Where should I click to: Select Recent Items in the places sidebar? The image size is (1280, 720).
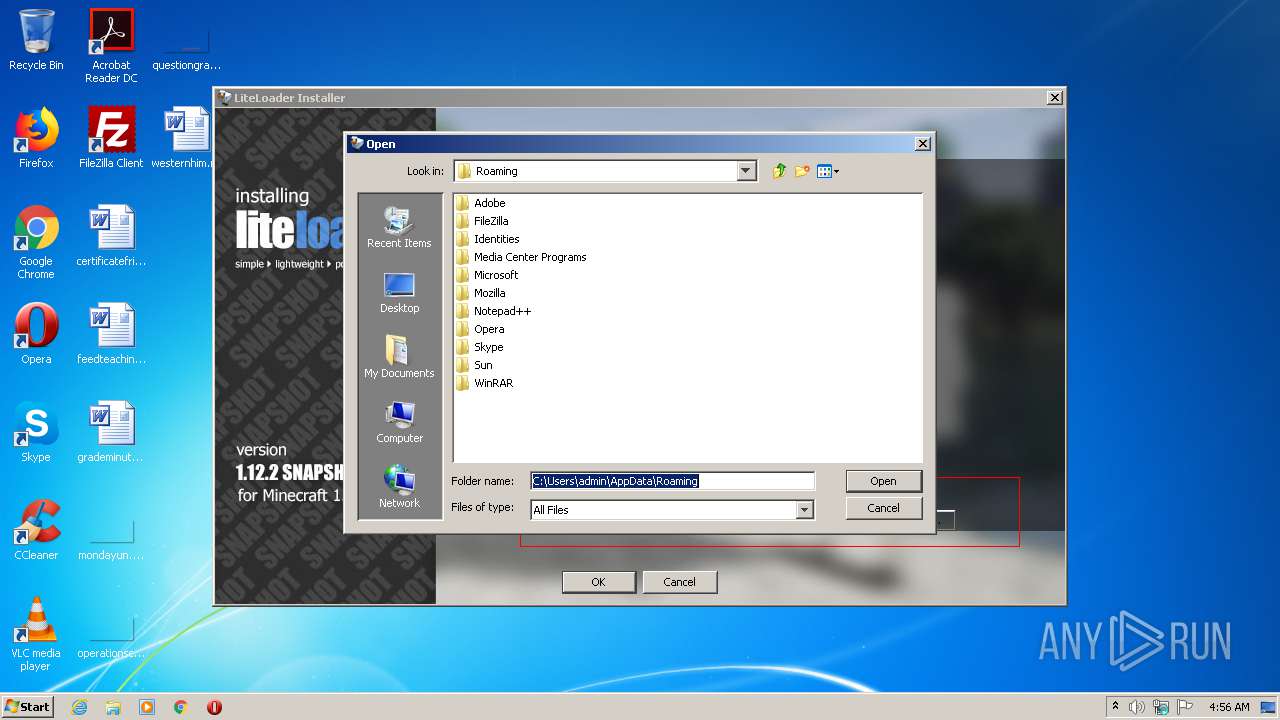pos(399,227)
